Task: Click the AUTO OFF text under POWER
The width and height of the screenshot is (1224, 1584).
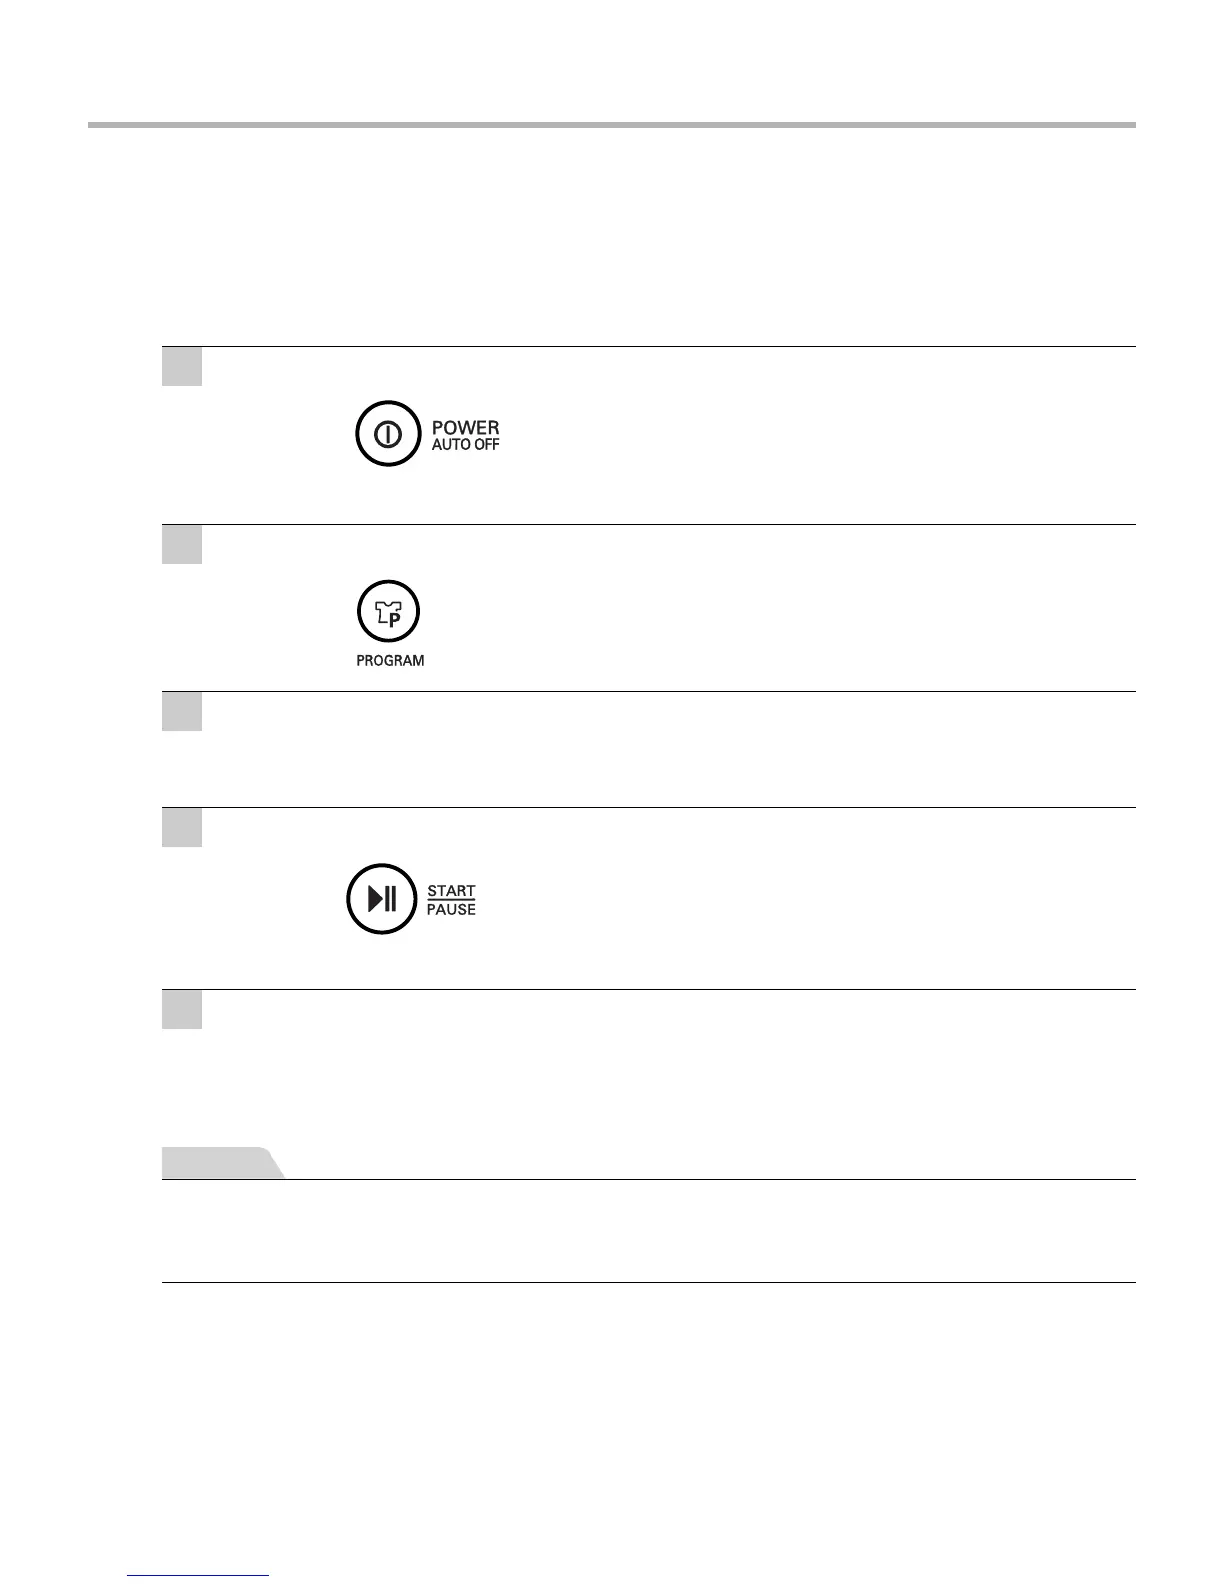Action: pos(465,445)
